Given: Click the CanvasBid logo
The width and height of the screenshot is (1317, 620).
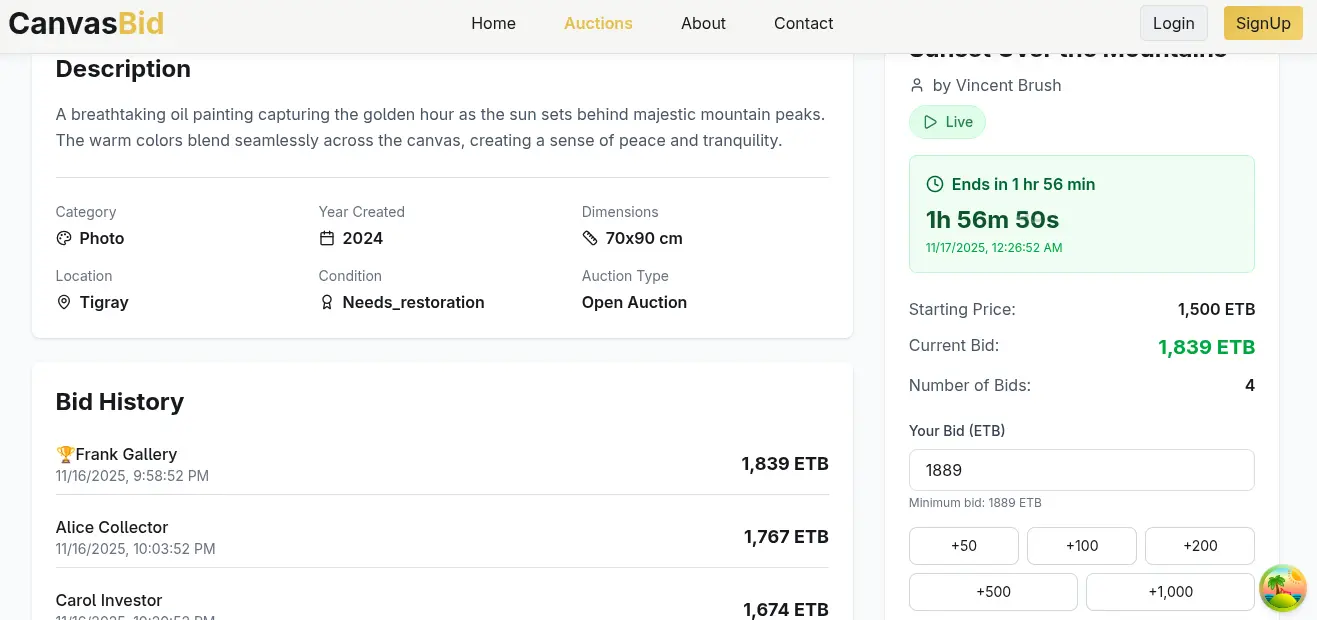Looking at the screenshot, I should pyautogui.click(x=86, y=23).
